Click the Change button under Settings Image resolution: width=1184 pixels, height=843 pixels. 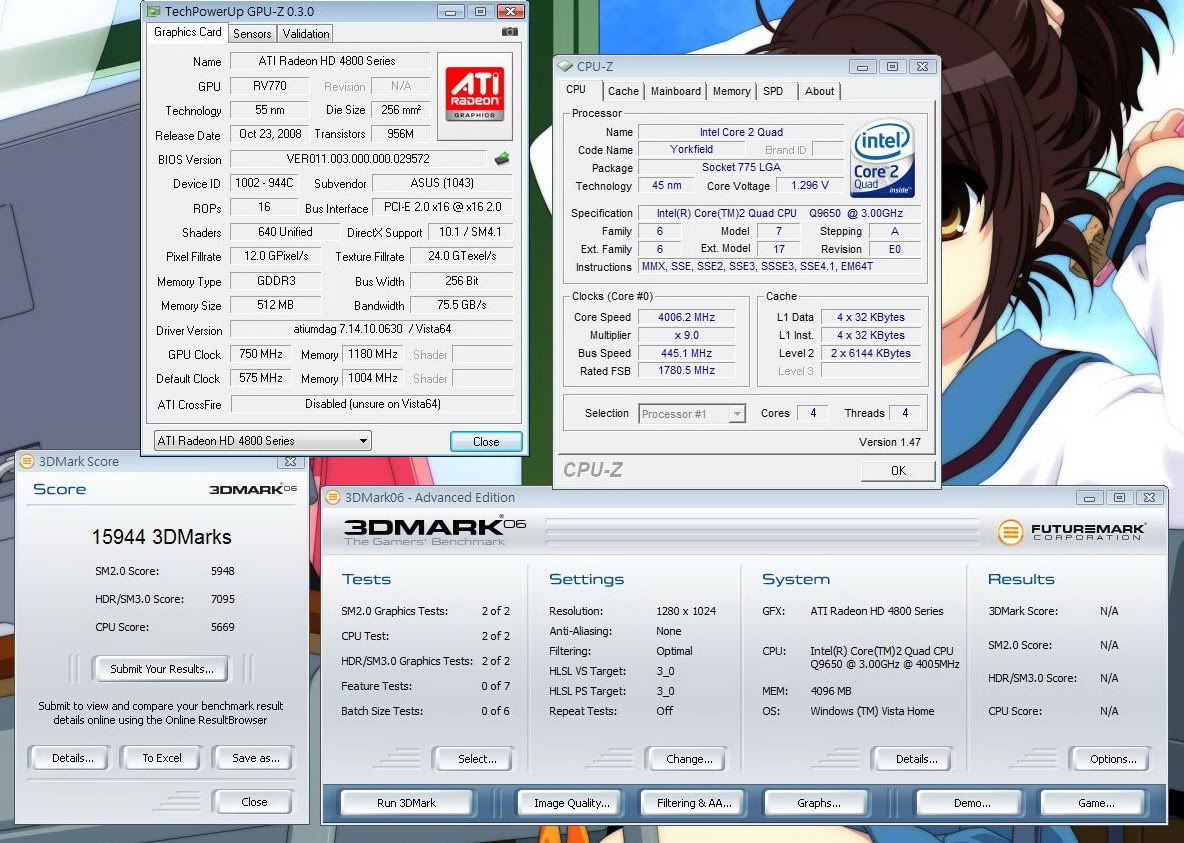(689, 759)
